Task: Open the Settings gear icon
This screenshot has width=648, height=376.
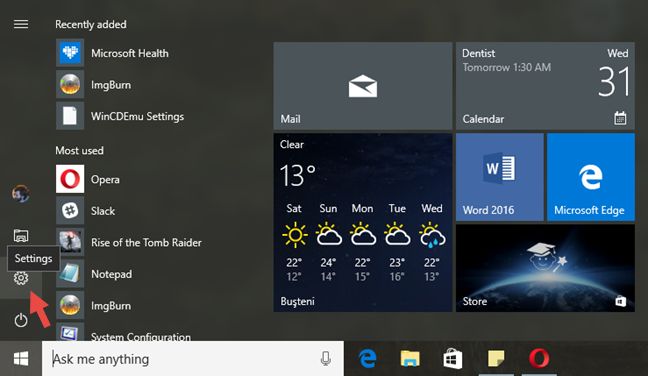Action: [21, 278]
